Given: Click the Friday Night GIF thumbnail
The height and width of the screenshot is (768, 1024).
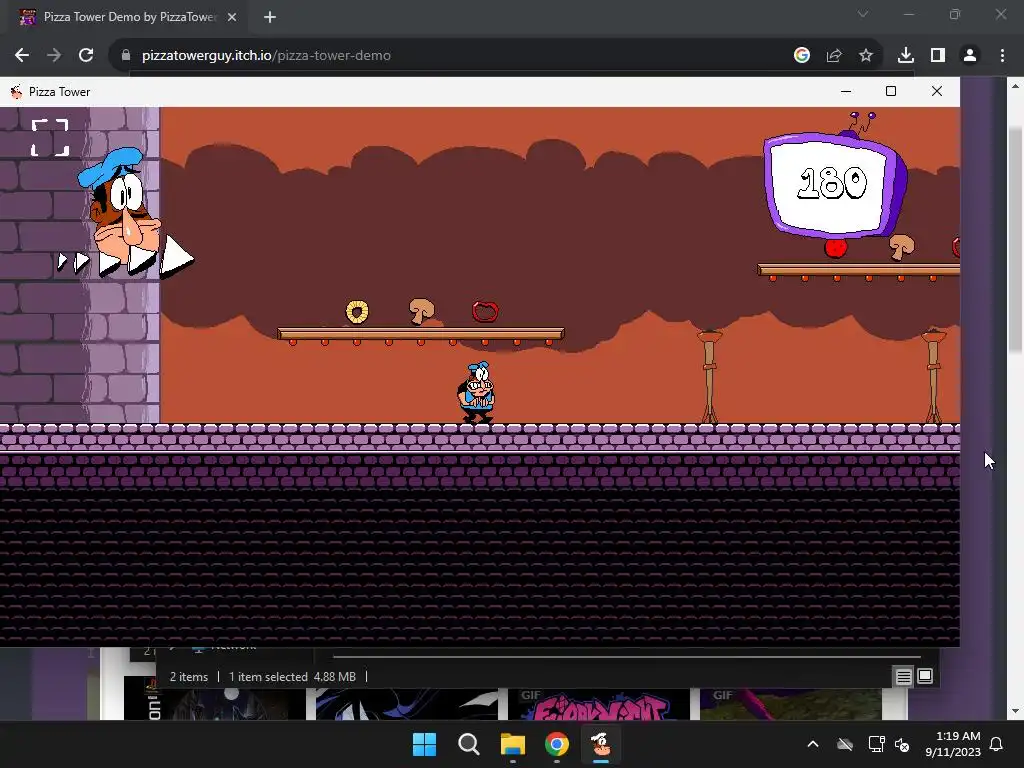Looking at the screenshot, I should pos(599,704).
